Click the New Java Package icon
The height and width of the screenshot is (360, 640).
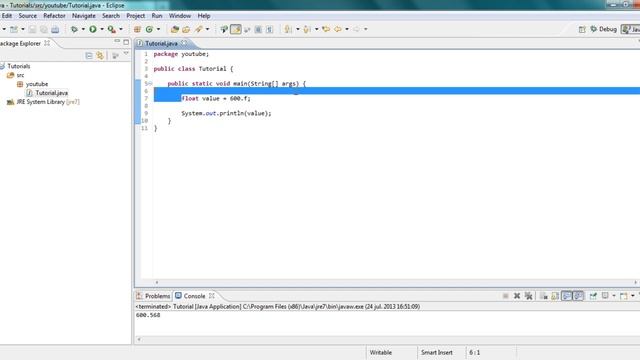tap(137, 29)
